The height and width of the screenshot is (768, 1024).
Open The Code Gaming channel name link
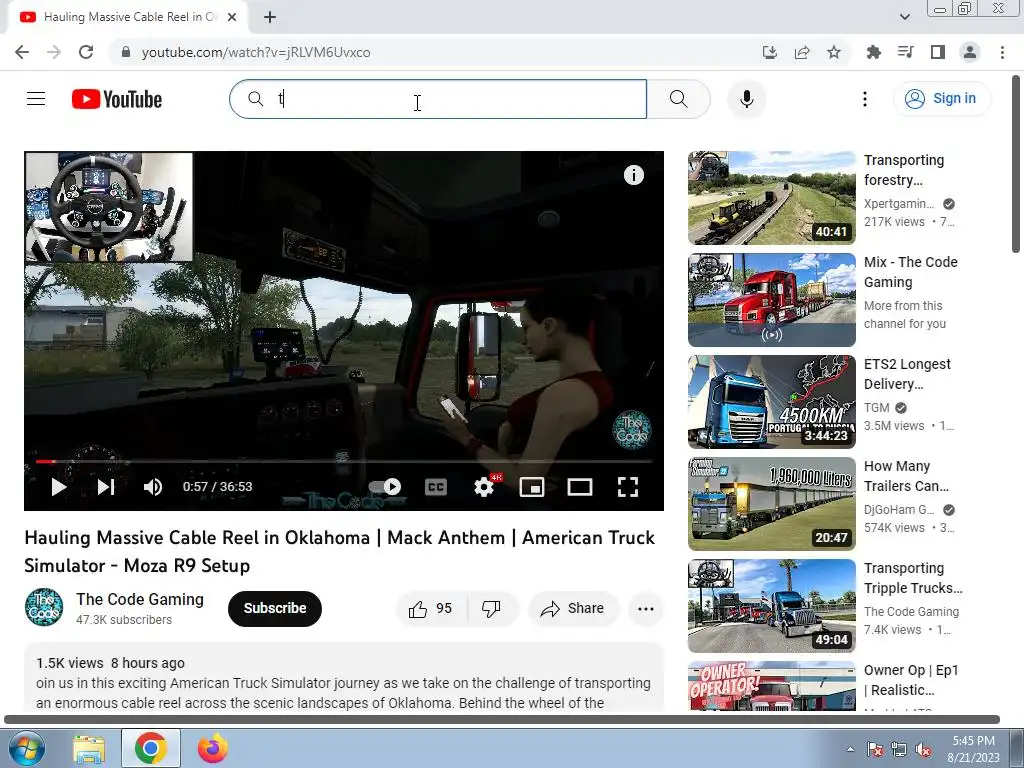[x=140, y=600]
